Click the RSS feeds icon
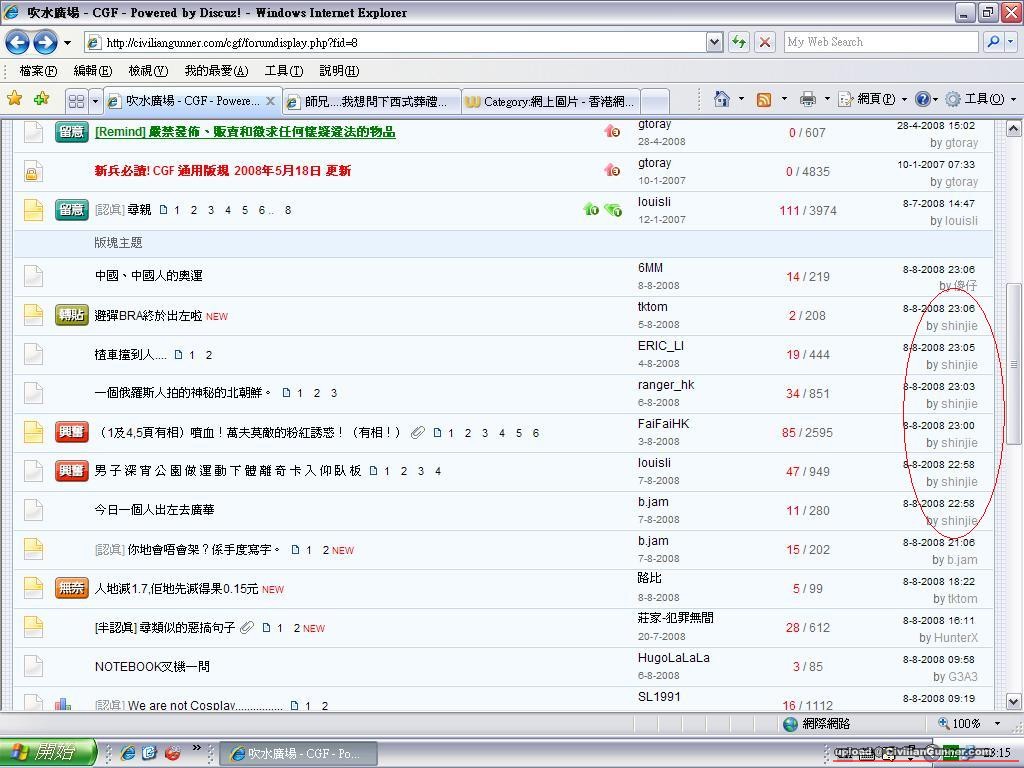Screen dimensions: 1024x768 (x=764, y=99)
